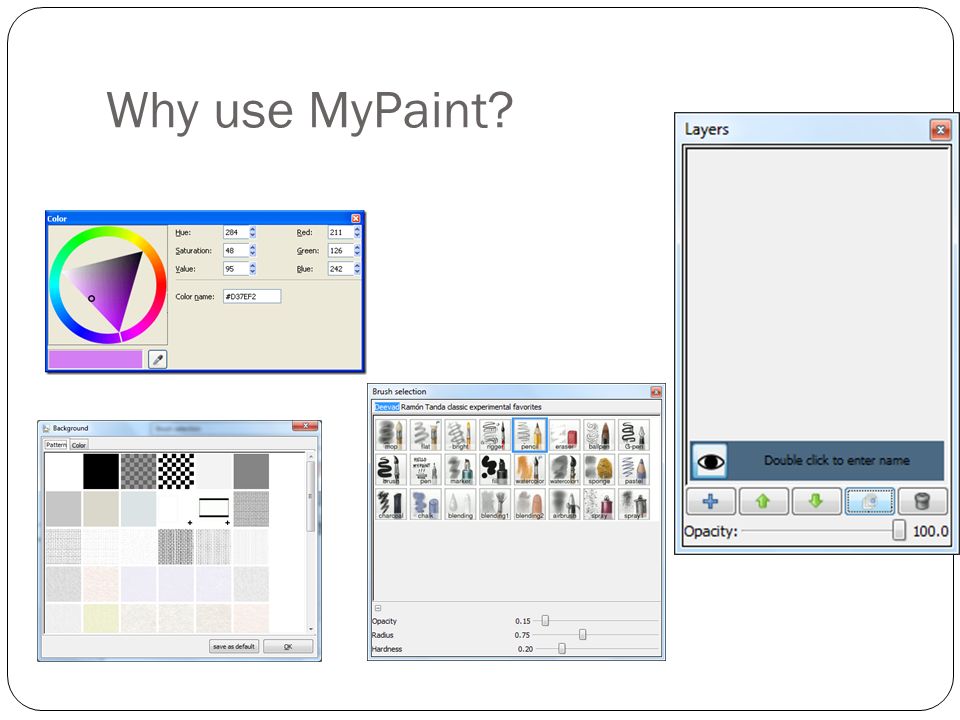Select the brush labeled 'brush'
Image resolution: width=960 pixels, height=720 pixels.
[391, 470]
